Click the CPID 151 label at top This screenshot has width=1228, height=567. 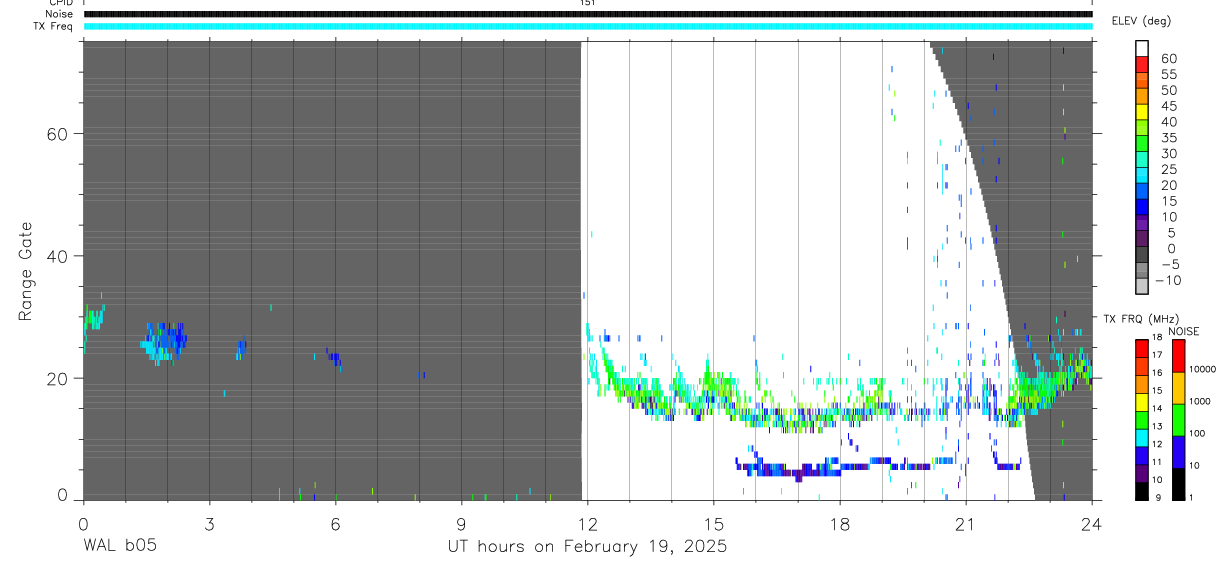(587, 3)
